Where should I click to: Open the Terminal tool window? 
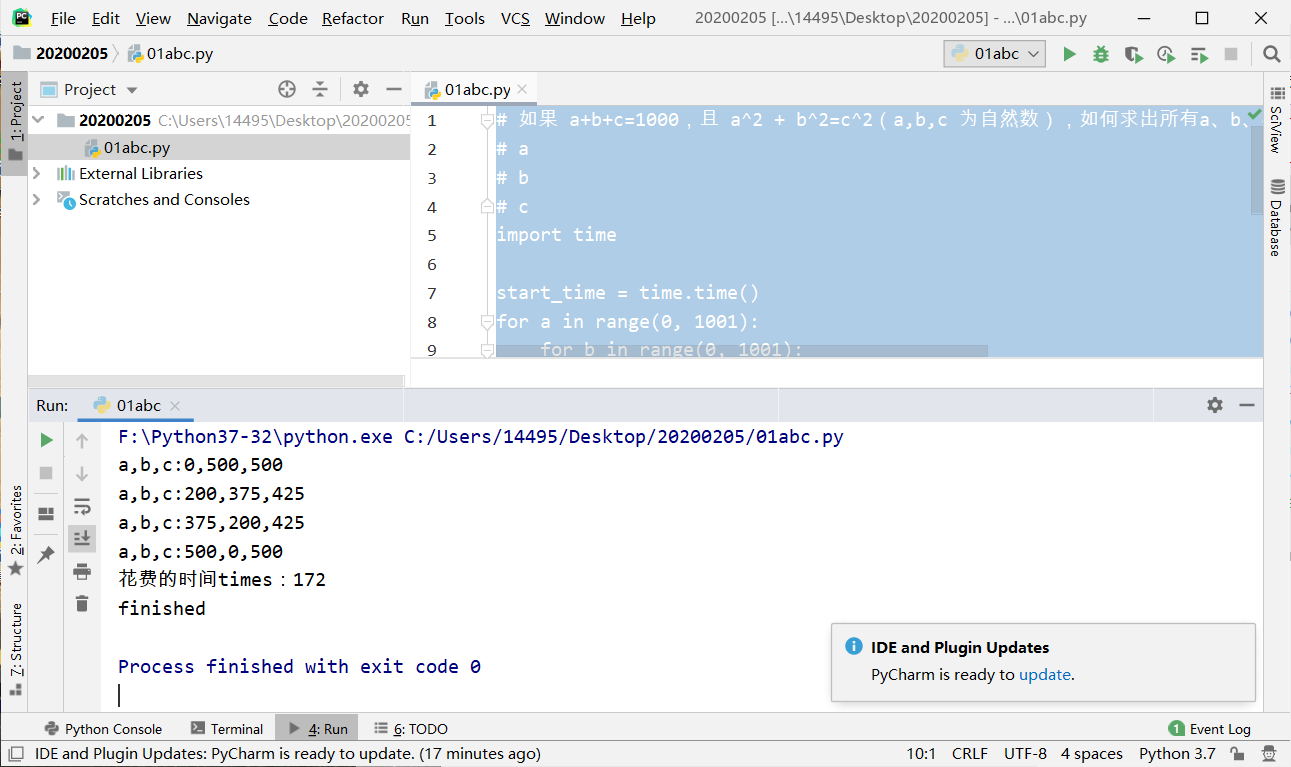[226, 729]
